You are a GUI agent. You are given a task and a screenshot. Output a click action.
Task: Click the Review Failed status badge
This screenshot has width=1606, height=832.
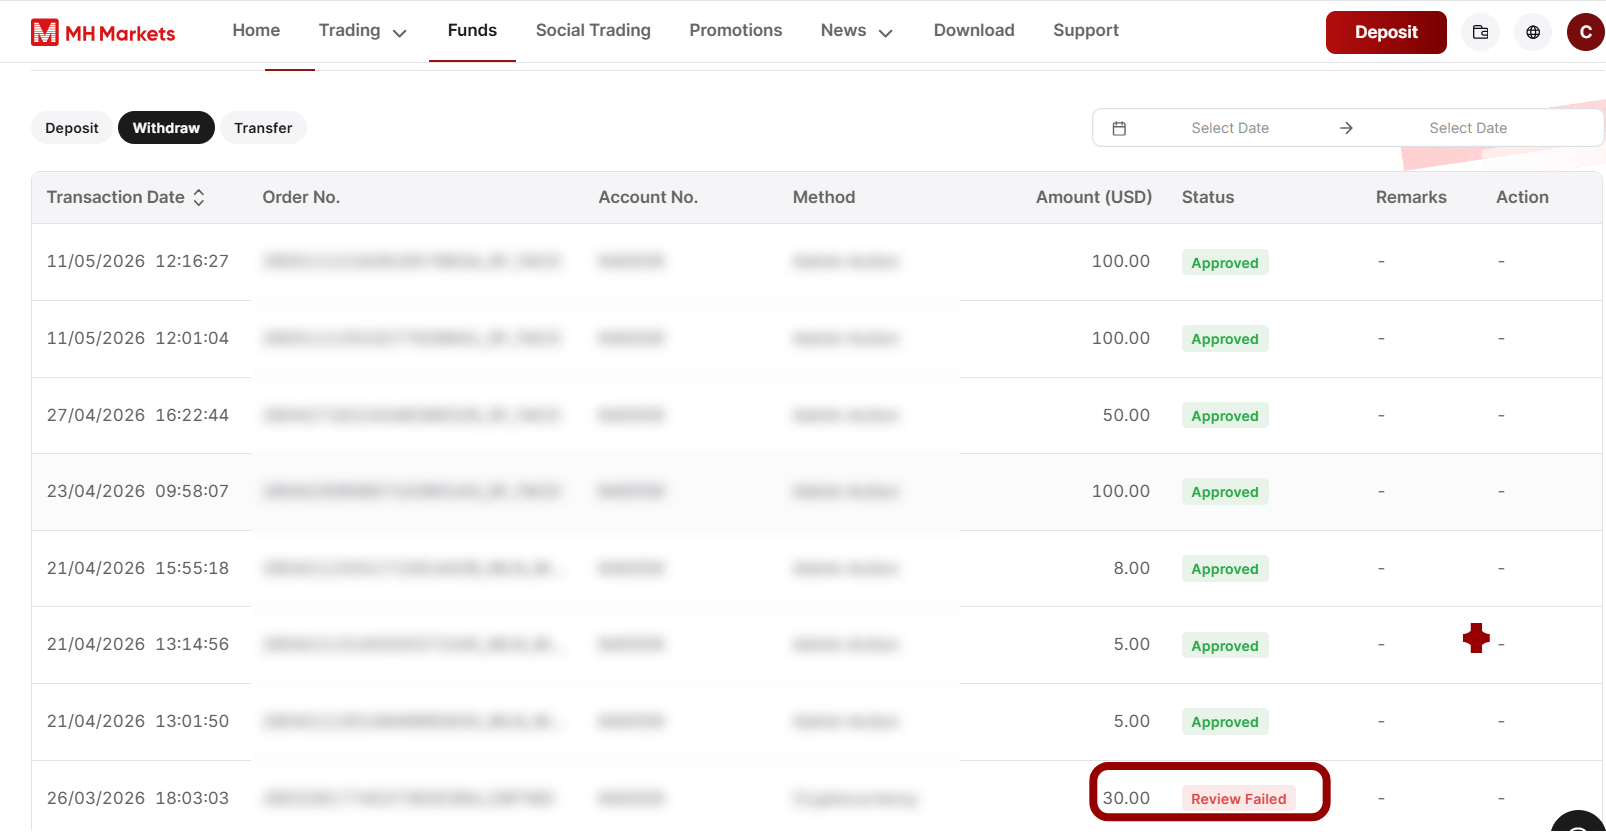point(1238,798)
